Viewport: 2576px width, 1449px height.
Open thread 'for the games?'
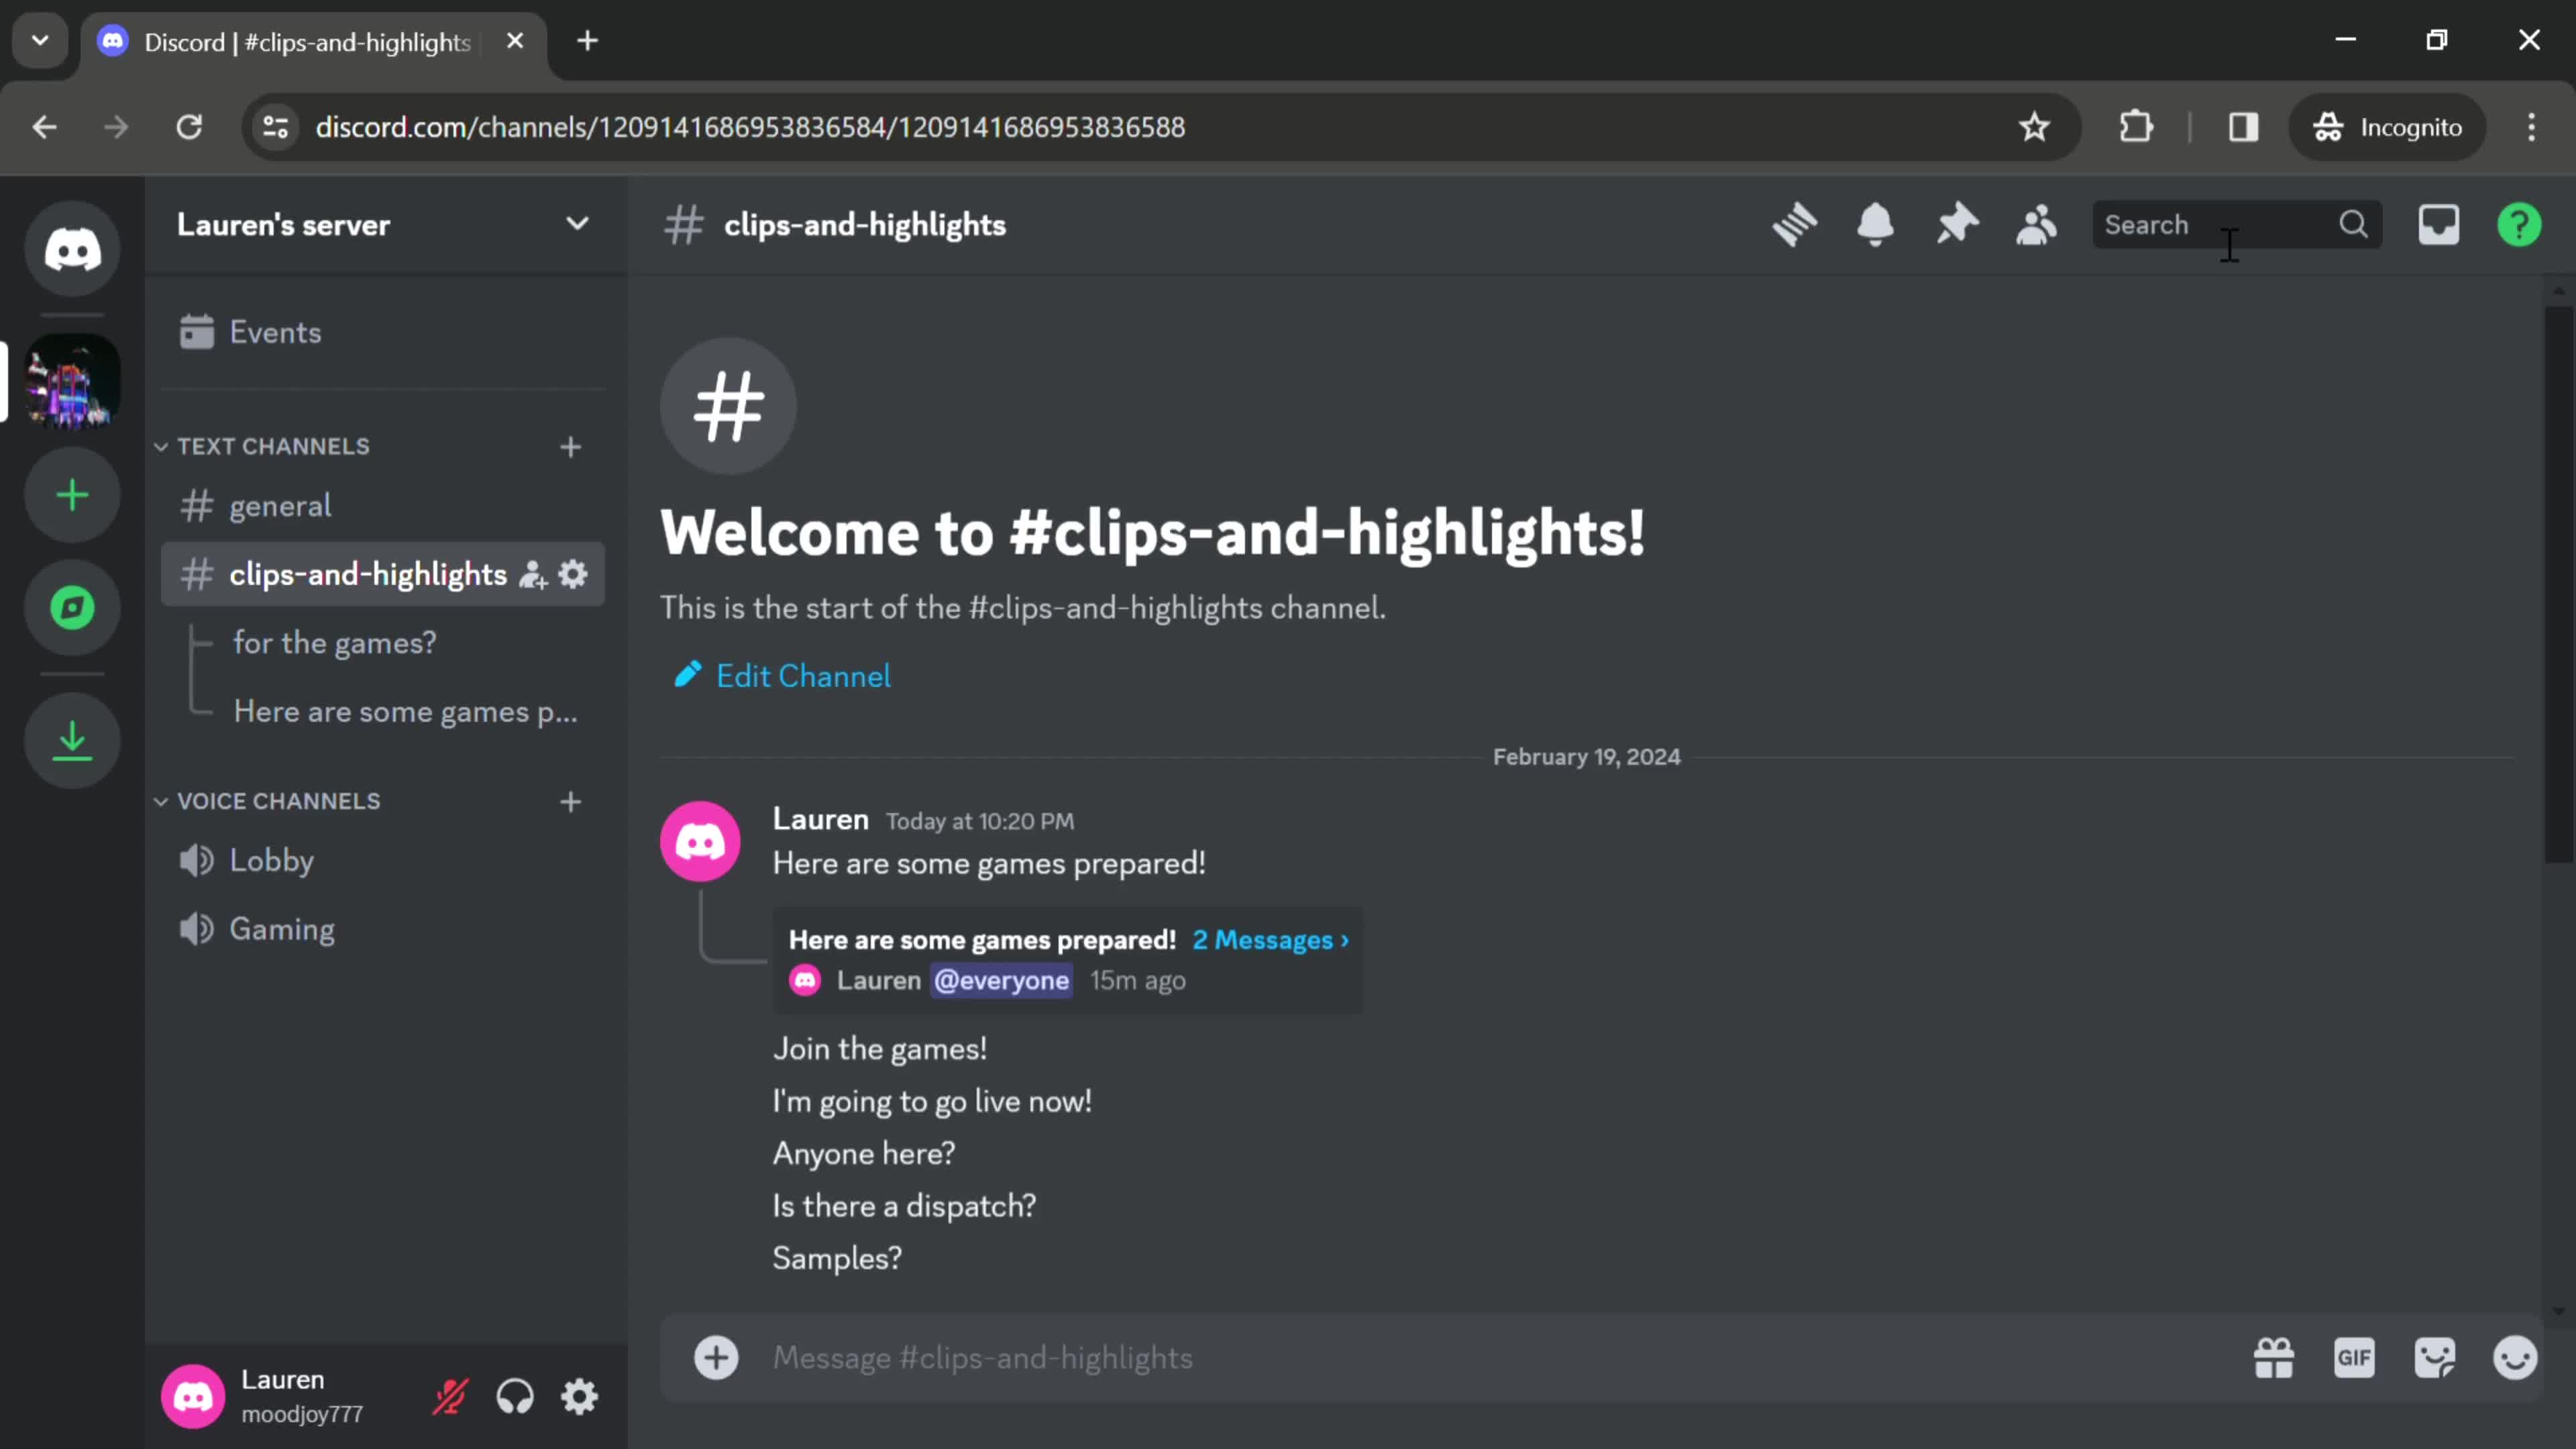pyautogui.click(x=335, y=643)
